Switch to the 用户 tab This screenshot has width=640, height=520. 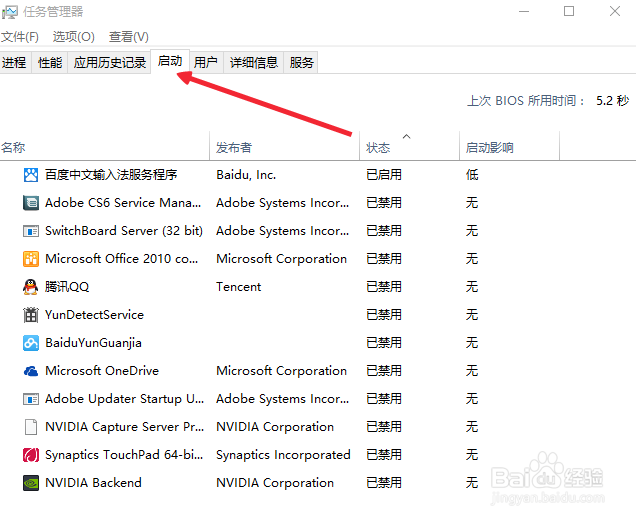point(206,62)
